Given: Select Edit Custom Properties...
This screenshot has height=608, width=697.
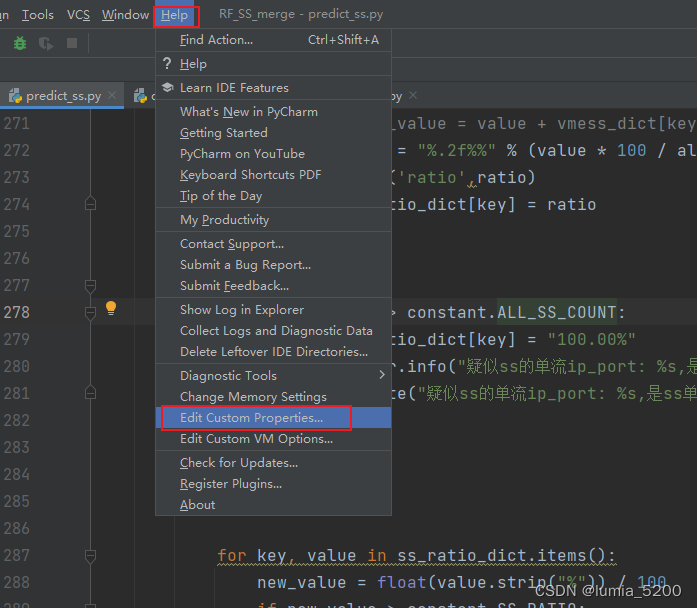Looking at the screenshot, I should [x=273, y=417].
